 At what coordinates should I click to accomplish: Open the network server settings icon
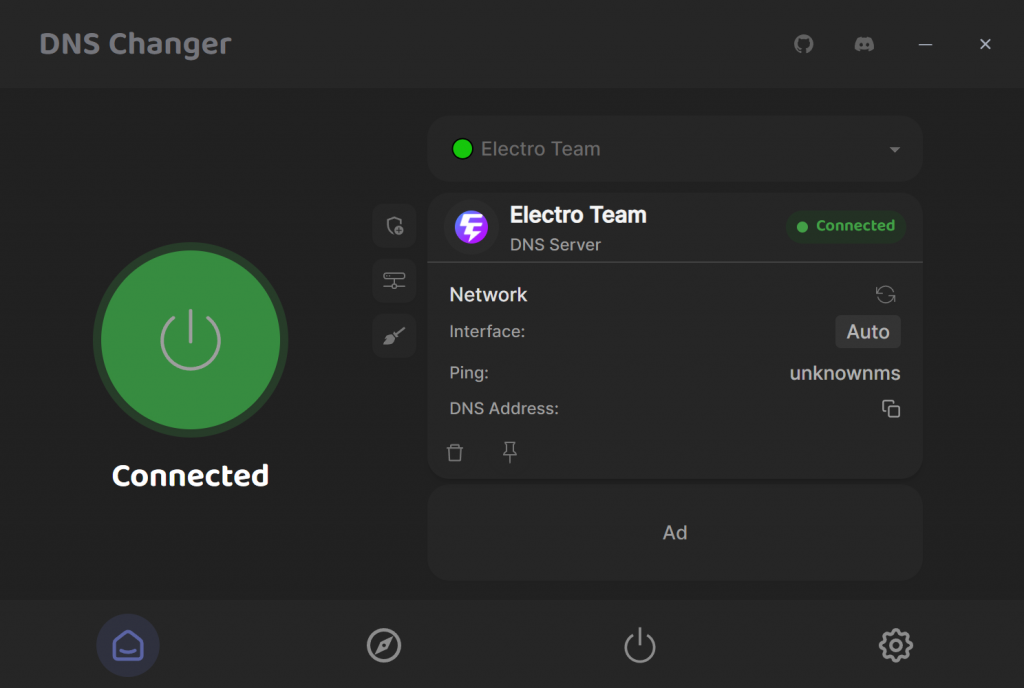click(x=394, y=281)
